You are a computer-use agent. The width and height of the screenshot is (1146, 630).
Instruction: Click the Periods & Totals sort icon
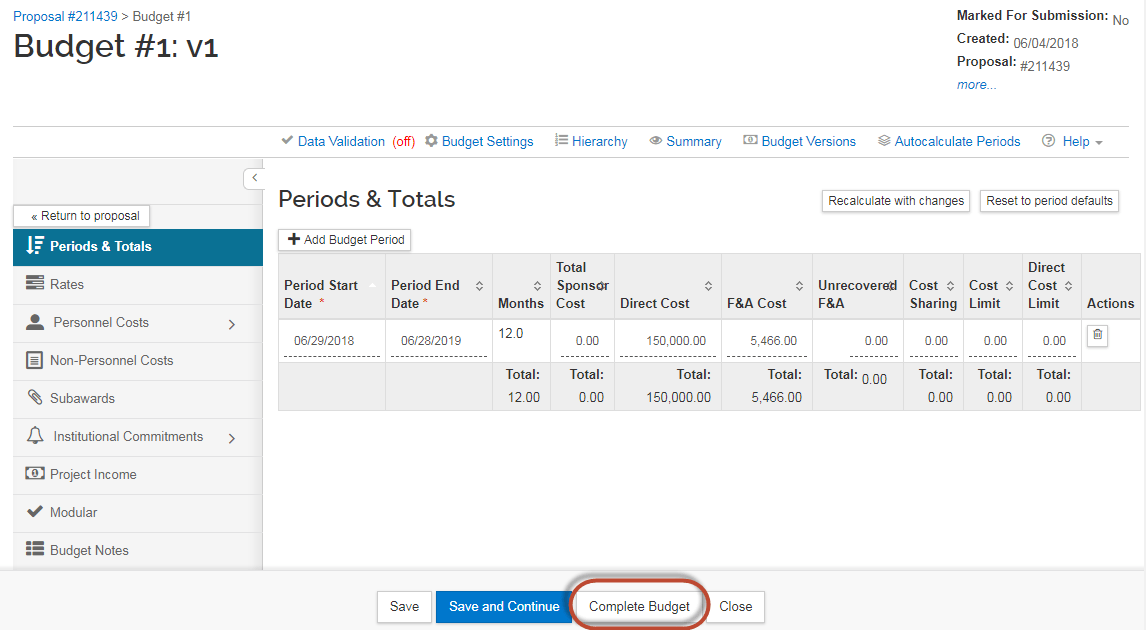coord(34,246)
